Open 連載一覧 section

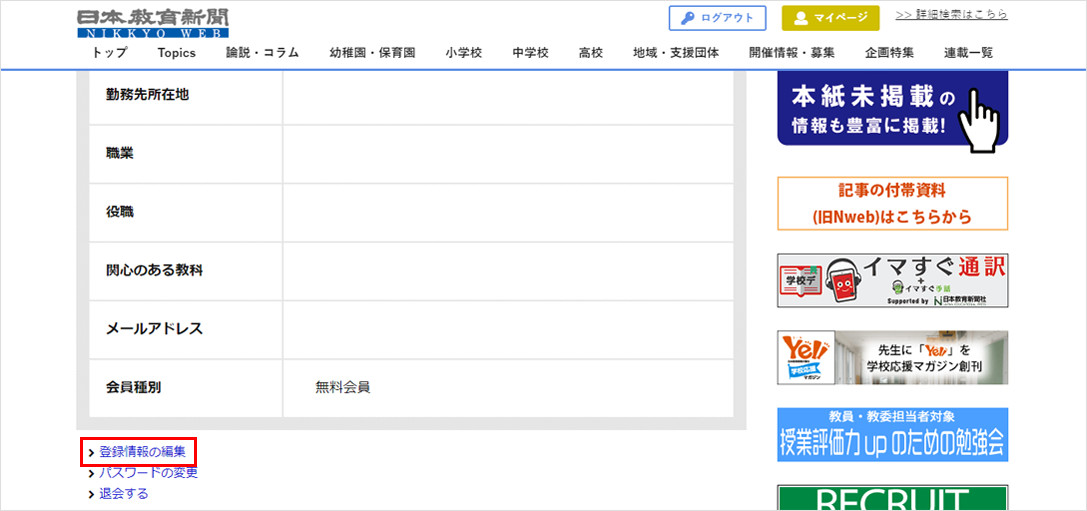point(968,53)
